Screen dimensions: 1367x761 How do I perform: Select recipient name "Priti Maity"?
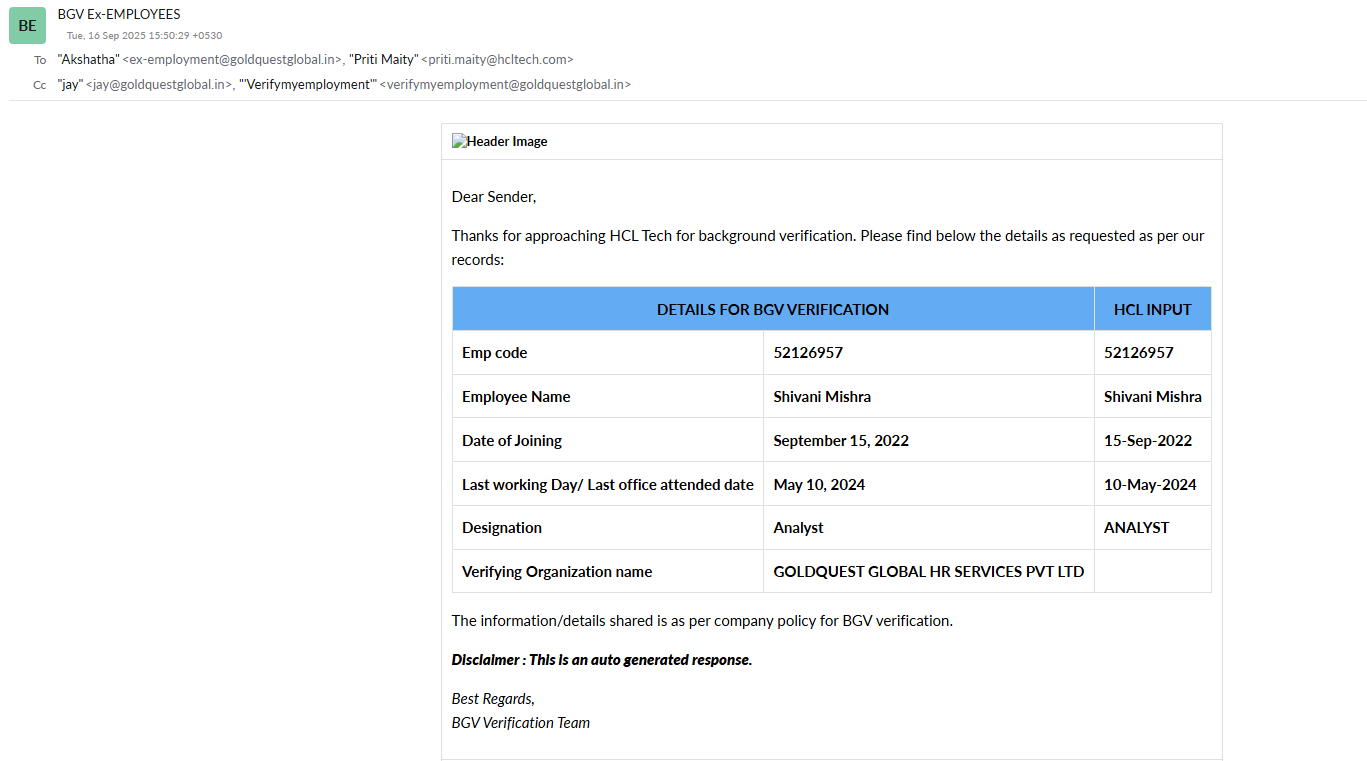pos(383,60)
